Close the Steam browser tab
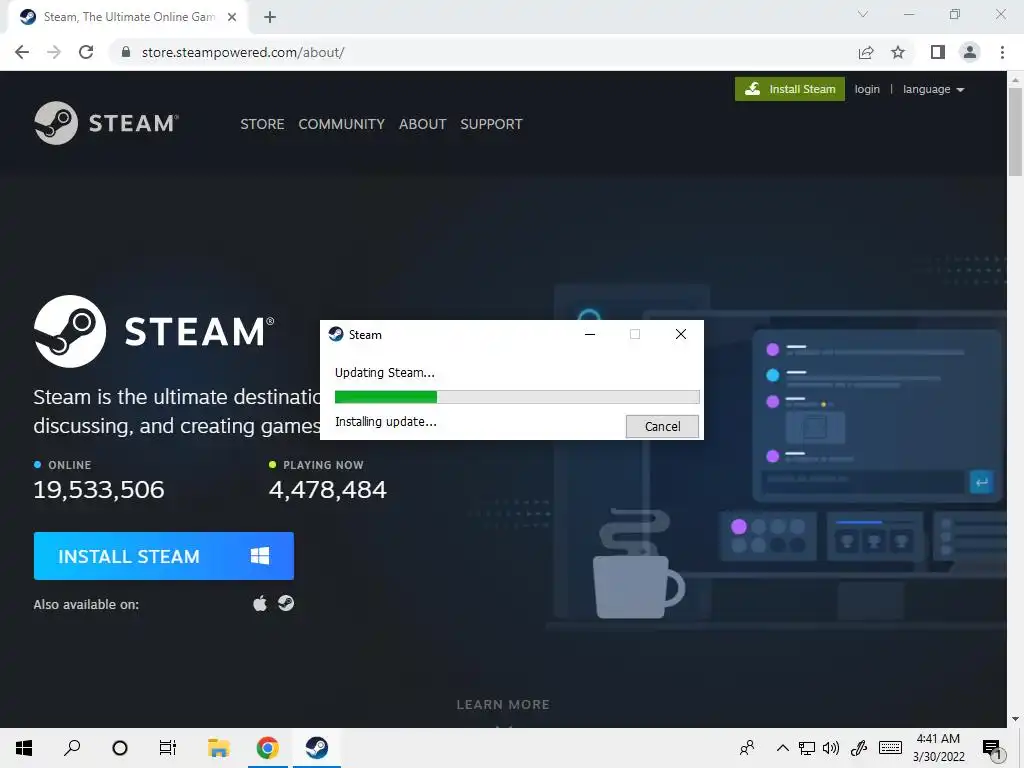Screen dimensions: 1024x768 pyautogui.click(x=232, y=17)
